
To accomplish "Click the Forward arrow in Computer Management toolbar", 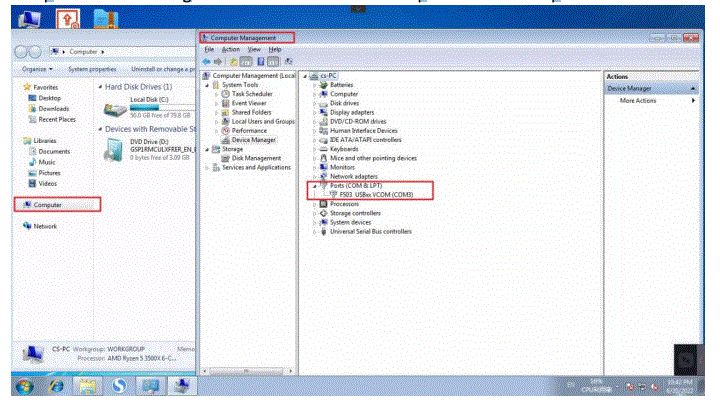I will (x=218, y=62).
